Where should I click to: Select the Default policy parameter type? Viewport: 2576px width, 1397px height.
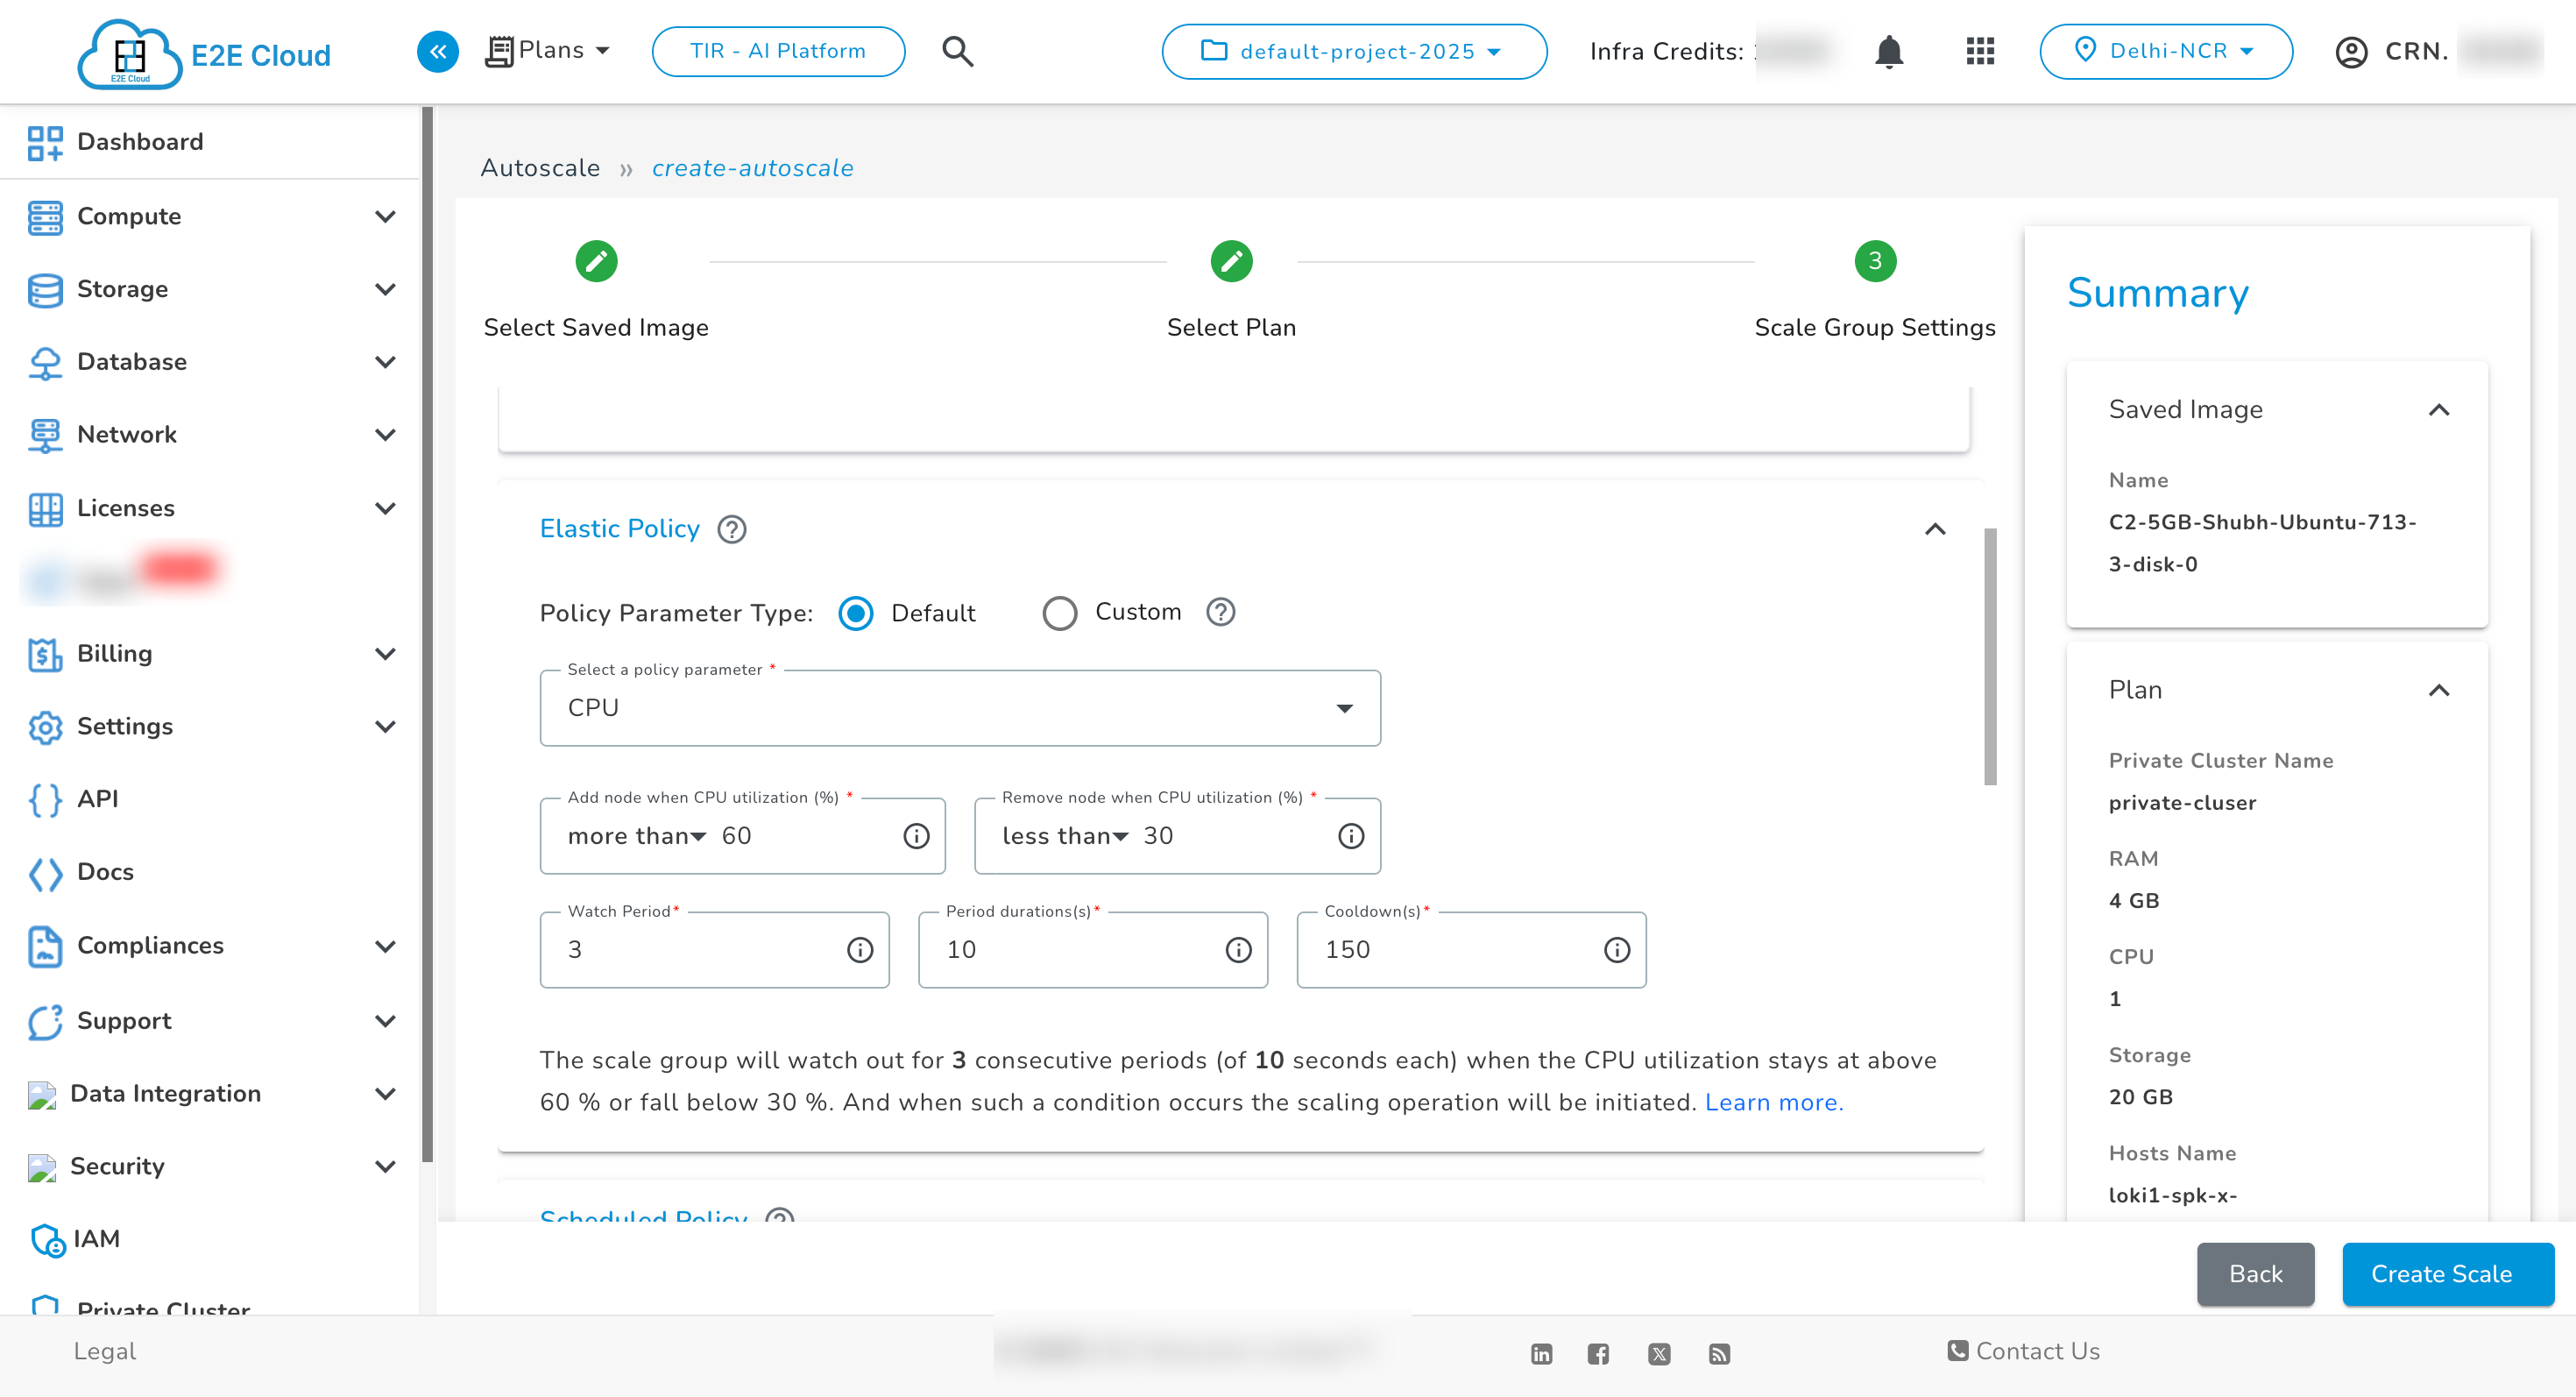pos(856,613)
